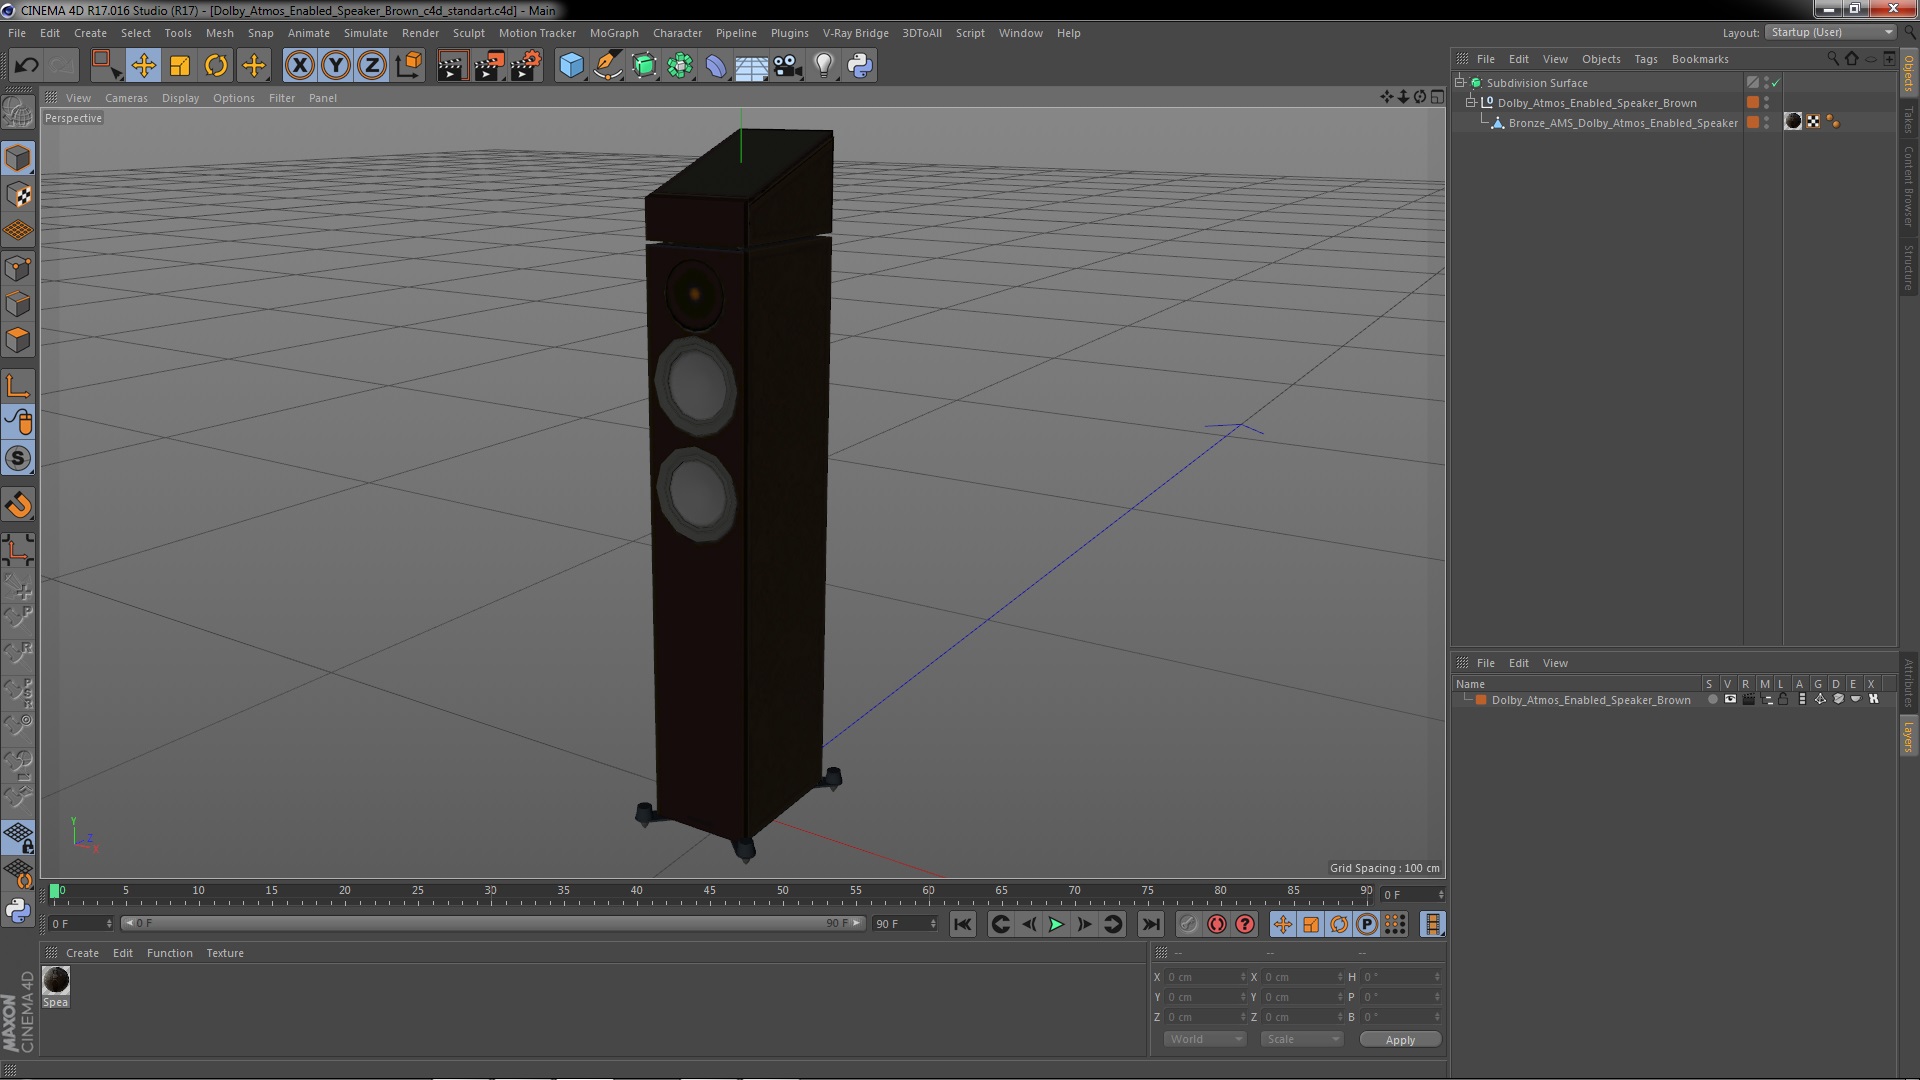Open the Content Browser side tab

(1909, 186)
